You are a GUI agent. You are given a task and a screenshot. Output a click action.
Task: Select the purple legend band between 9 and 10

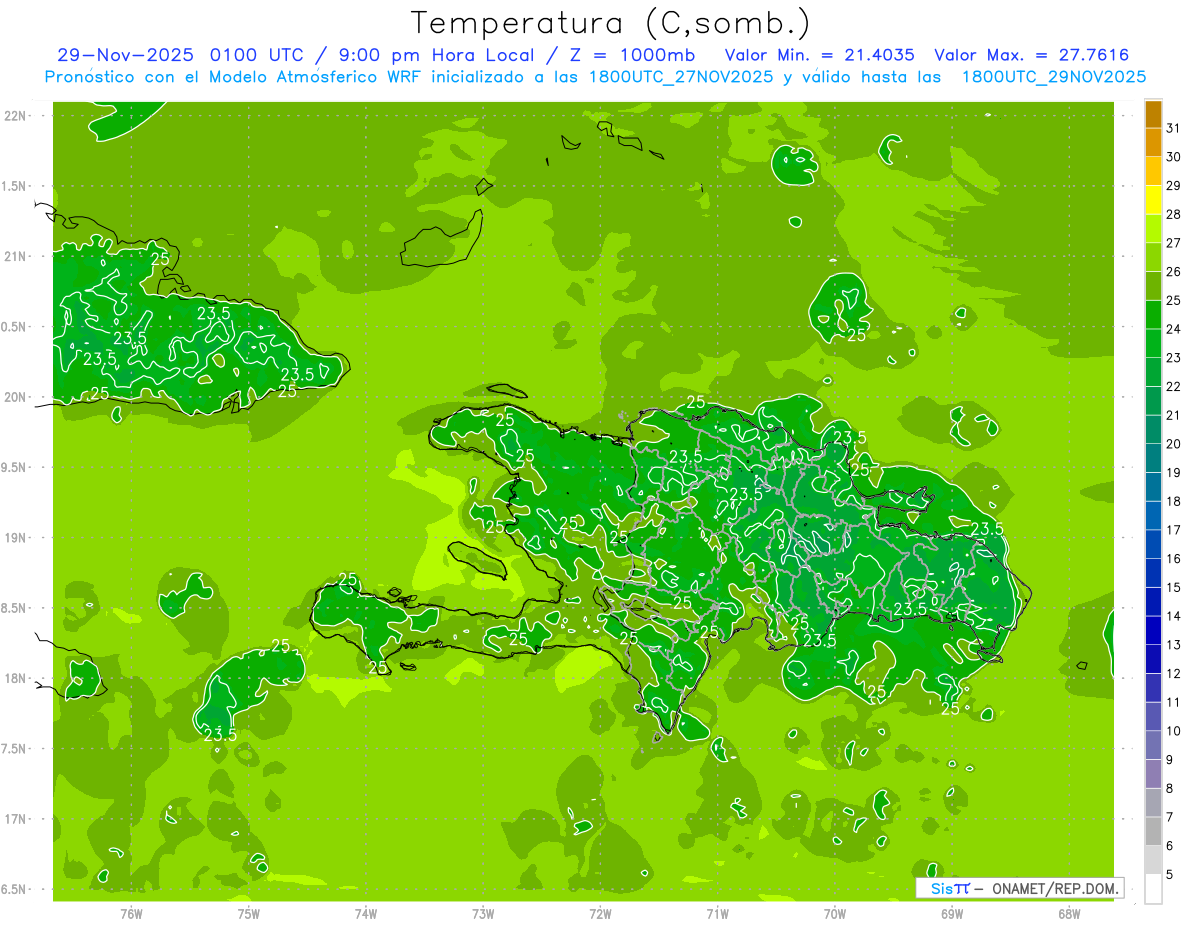pos(1153,745)
